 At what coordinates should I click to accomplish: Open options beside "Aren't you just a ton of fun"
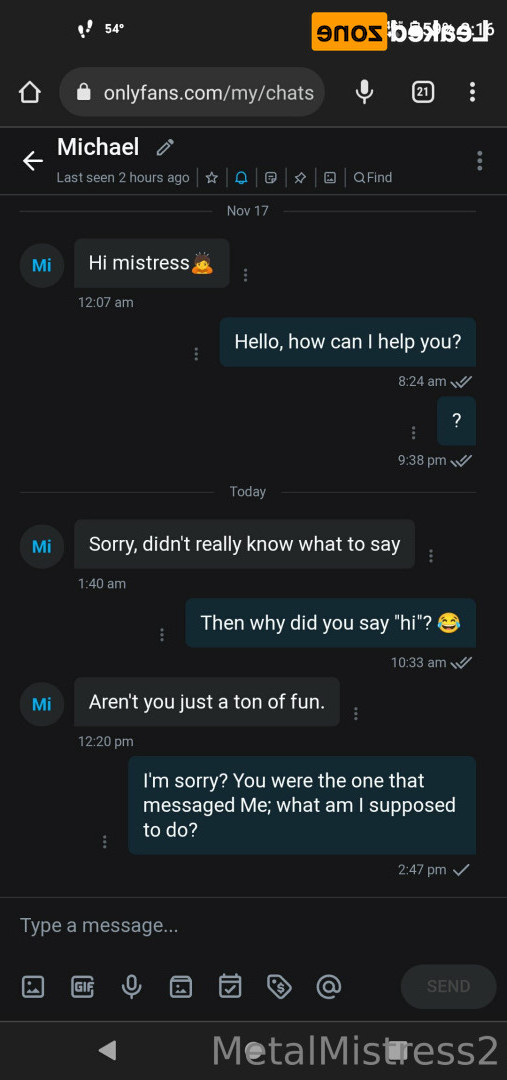pyautogui.click(x=355, y=714)
